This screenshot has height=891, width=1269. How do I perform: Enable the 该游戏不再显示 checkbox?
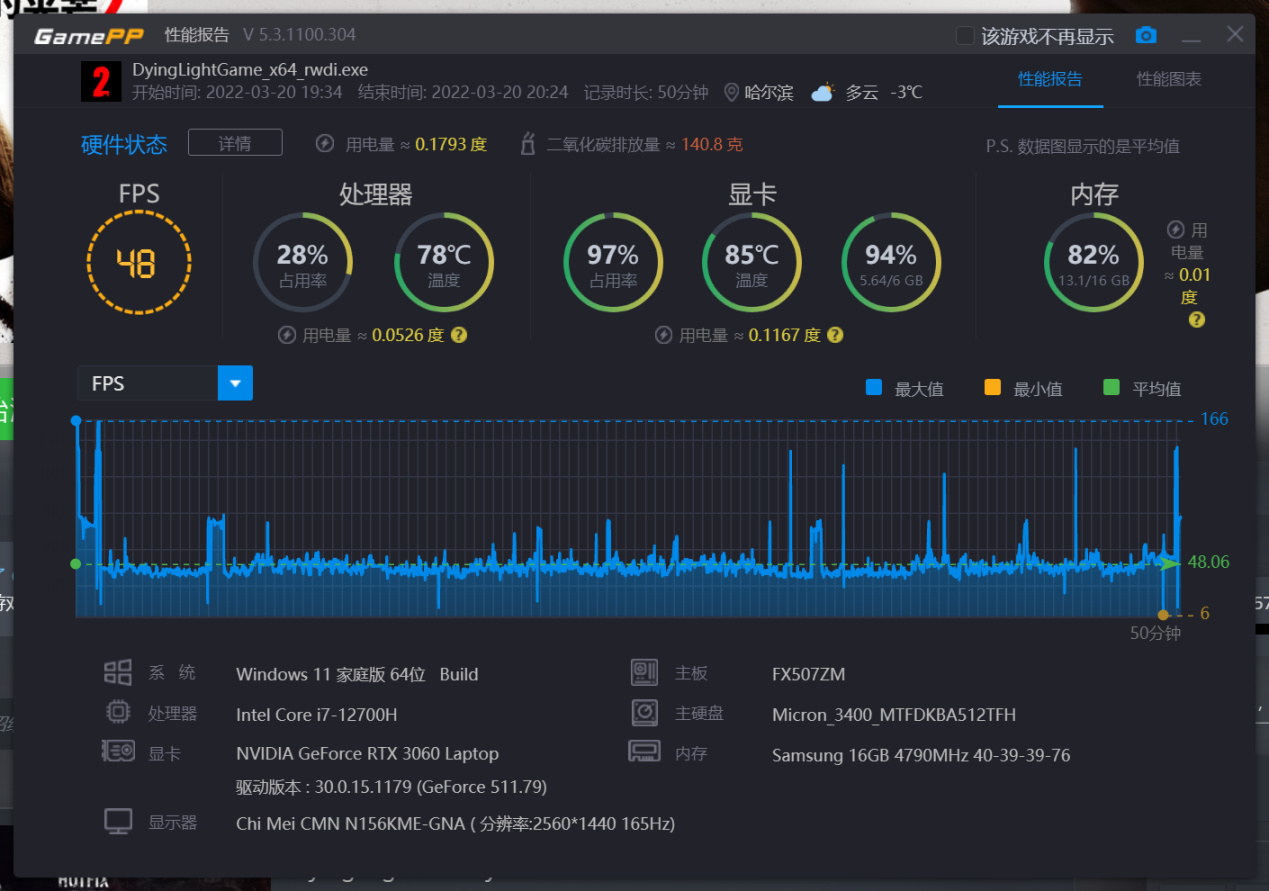[x=965, y=36]
